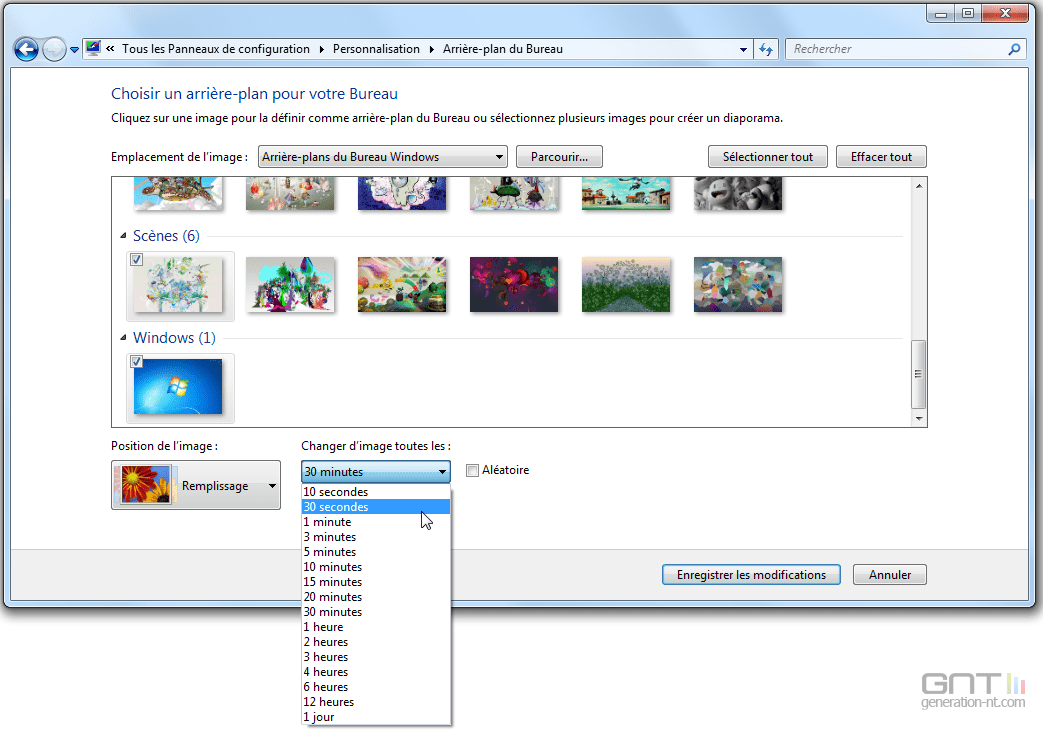Uncheck the Windows wallpaper checkbox
Image resolution: width=1043 pixels, height=731 pixels.
136,361
